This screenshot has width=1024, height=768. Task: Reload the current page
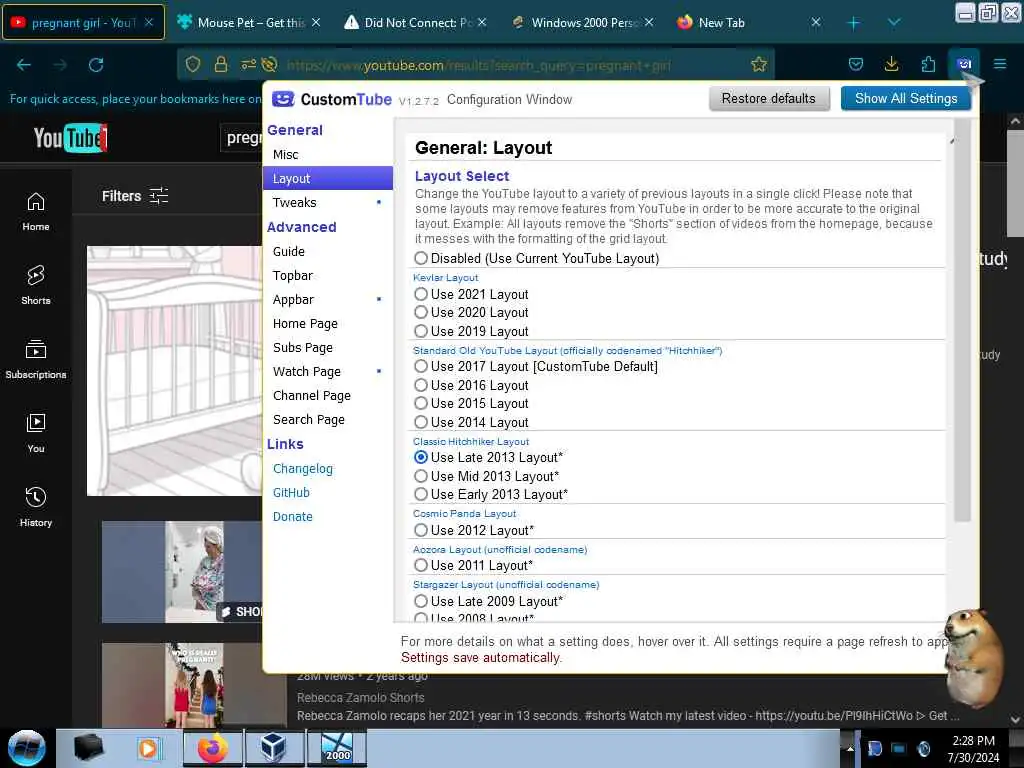[96, 65]
